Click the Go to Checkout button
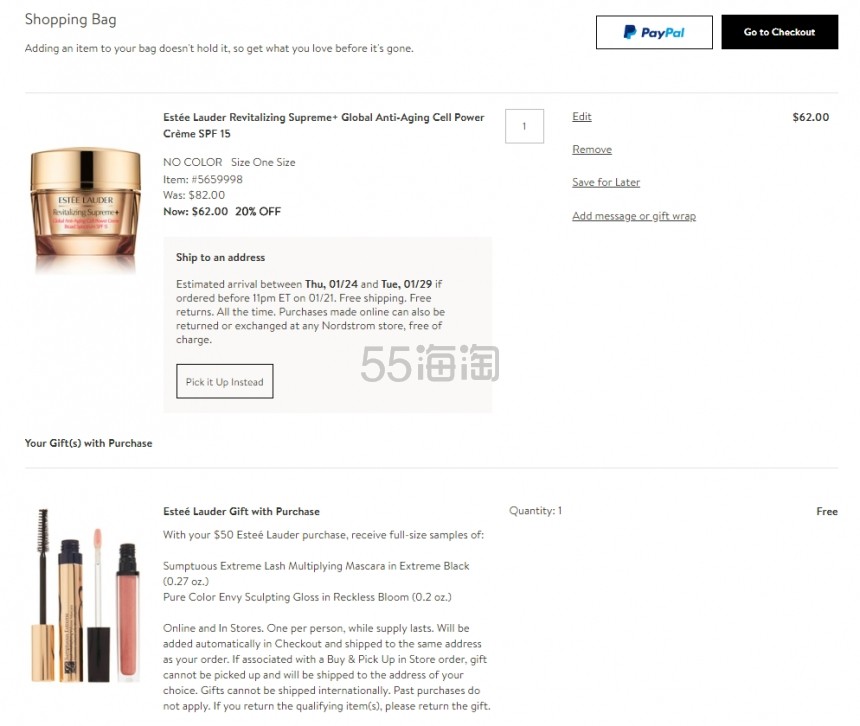860x726 pixels. point(779,32)
